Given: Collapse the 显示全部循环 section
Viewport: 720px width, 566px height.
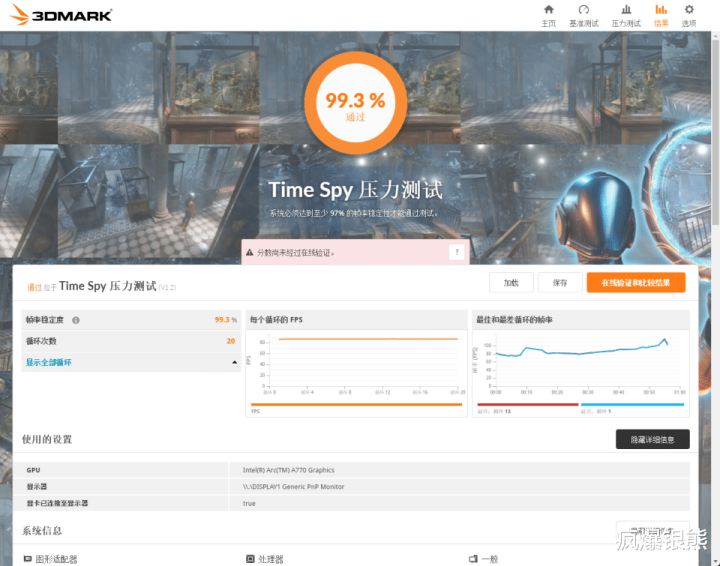Looking at the screenshot, I should 235,363.
